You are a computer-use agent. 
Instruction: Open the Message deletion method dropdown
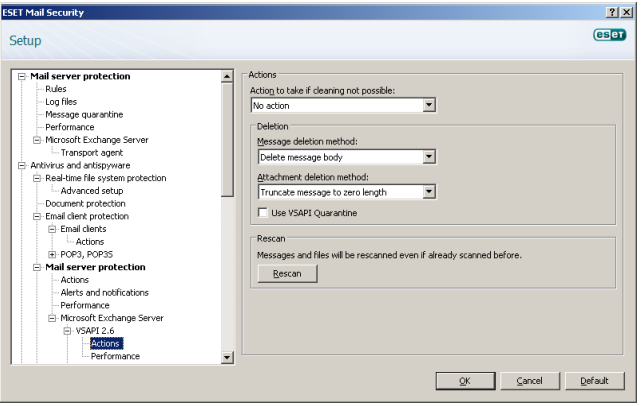(x=431, y=157)
